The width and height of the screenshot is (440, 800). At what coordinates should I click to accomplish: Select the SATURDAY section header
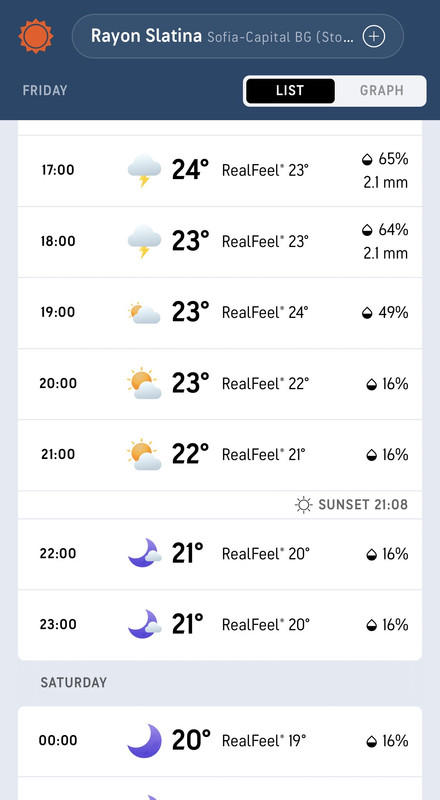[74, 683]
